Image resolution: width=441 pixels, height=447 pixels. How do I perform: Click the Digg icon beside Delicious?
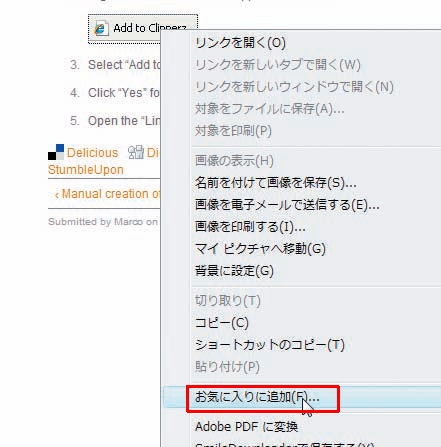pyautogui.click(x=136, y=152)
